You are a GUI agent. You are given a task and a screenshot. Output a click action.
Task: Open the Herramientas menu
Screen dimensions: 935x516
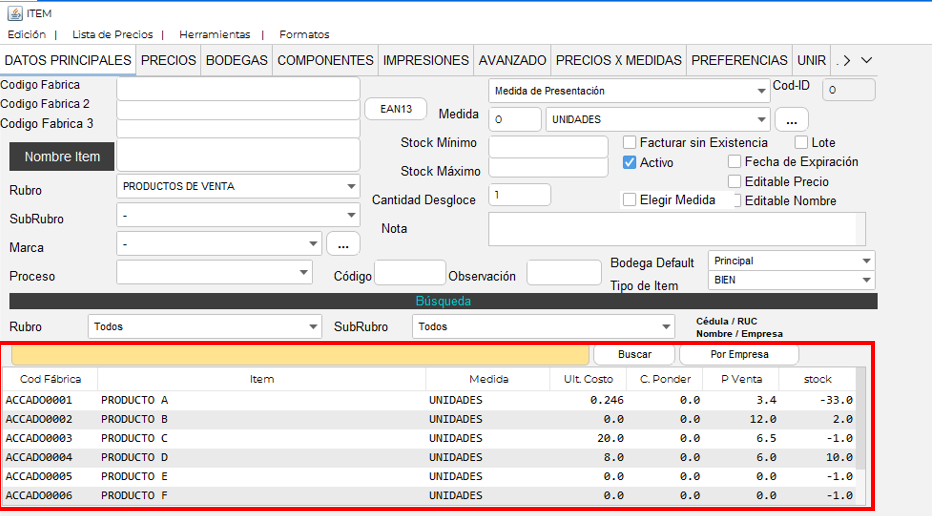click(x=214, y=34)
